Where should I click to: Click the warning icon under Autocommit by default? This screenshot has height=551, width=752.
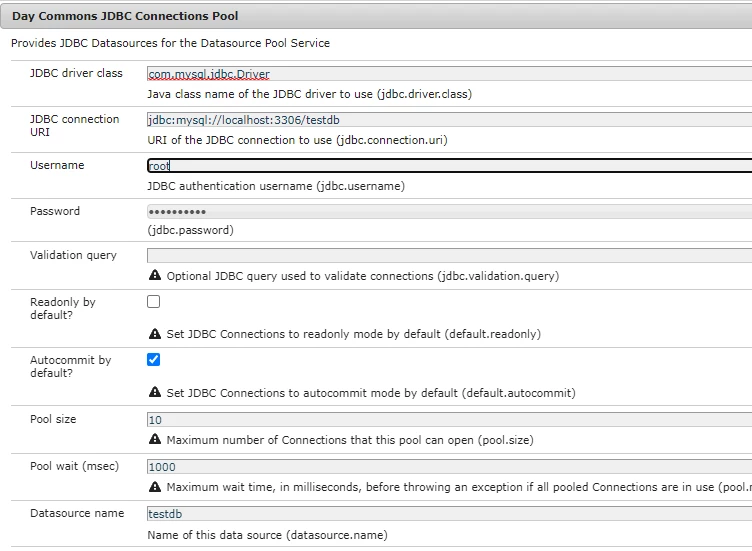[x=155, y=393]
